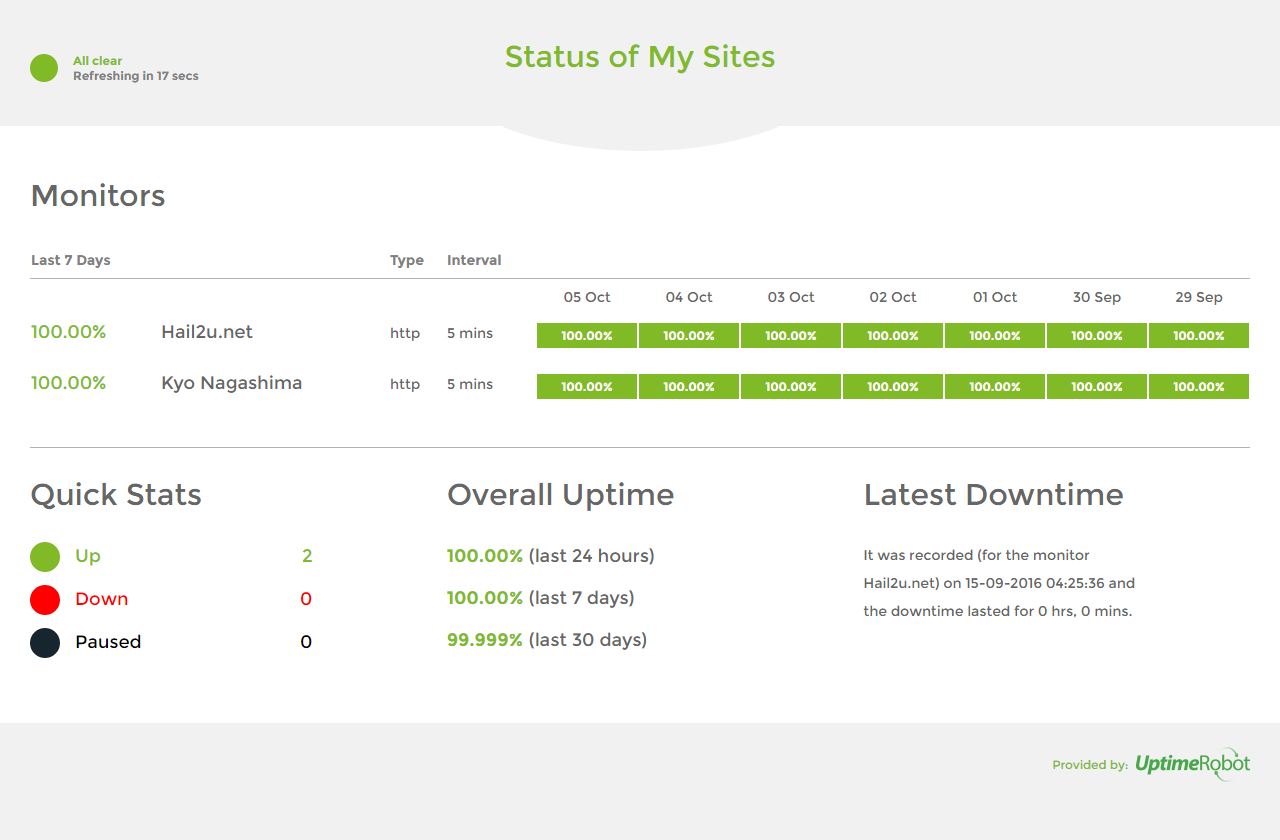This screenshot has width=1280, height=840.
Task: Click the Monitors section heading
Action: pyautogui.click(x=97, y=196)
